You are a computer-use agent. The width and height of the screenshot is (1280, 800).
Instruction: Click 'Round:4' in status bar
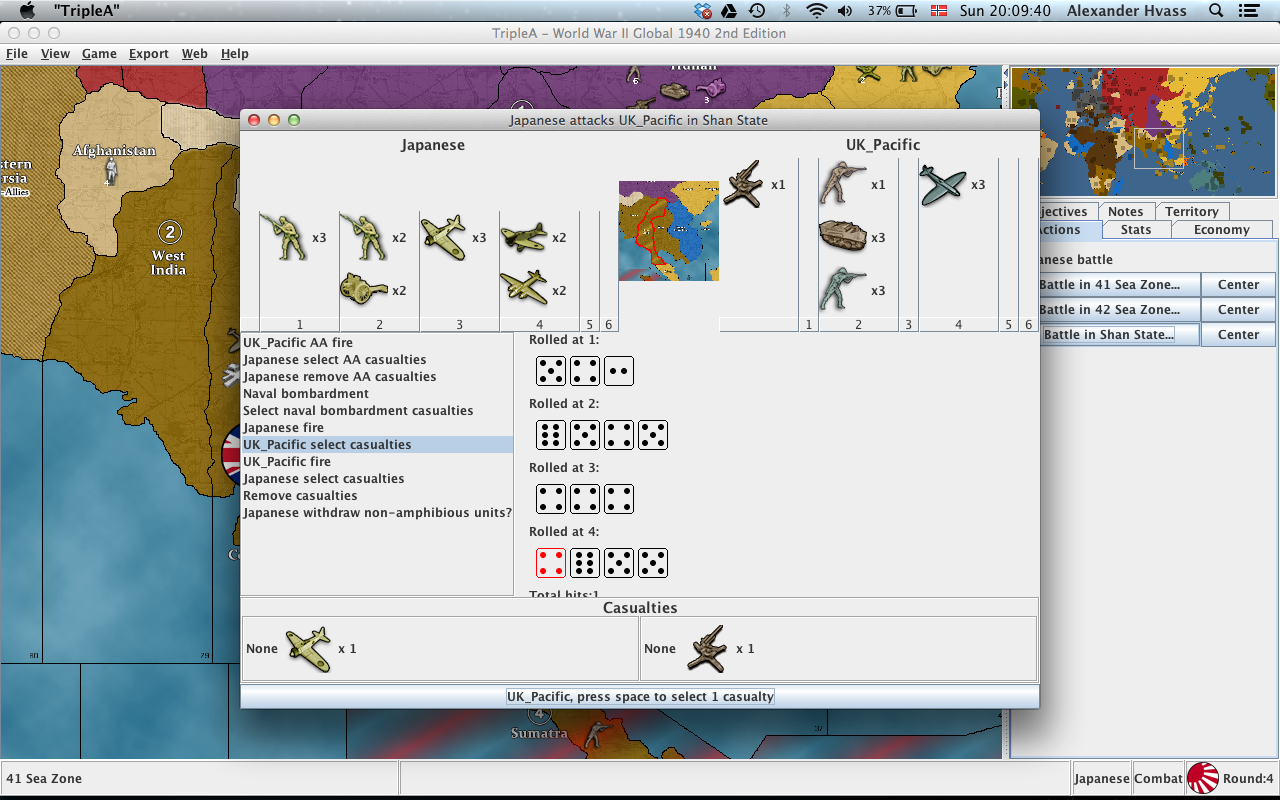click(1248, 778)
